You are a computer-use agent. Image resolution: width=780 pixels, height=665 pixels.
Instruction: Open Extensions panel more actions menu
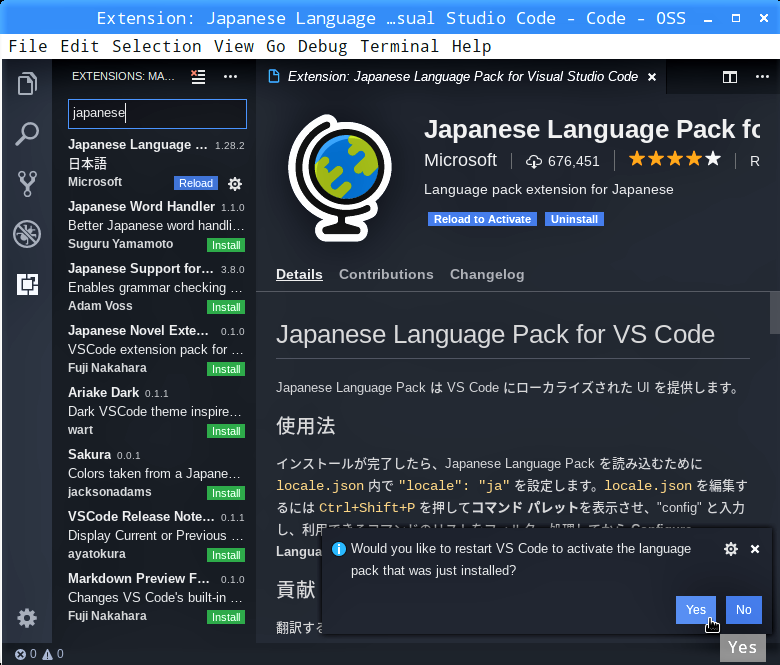230,77
